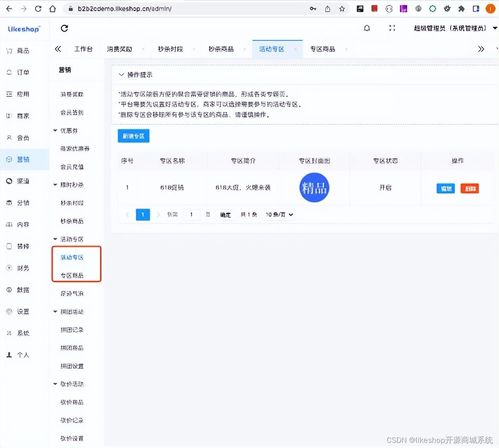
Task: Switch to the 秒杀商品 tab
Action: click(x=221, y=49)
